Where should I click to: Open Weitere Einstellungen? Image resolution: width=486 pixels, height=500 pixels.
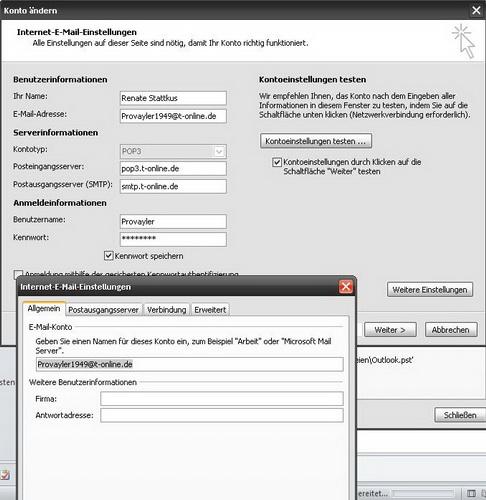tap(430, 290)
